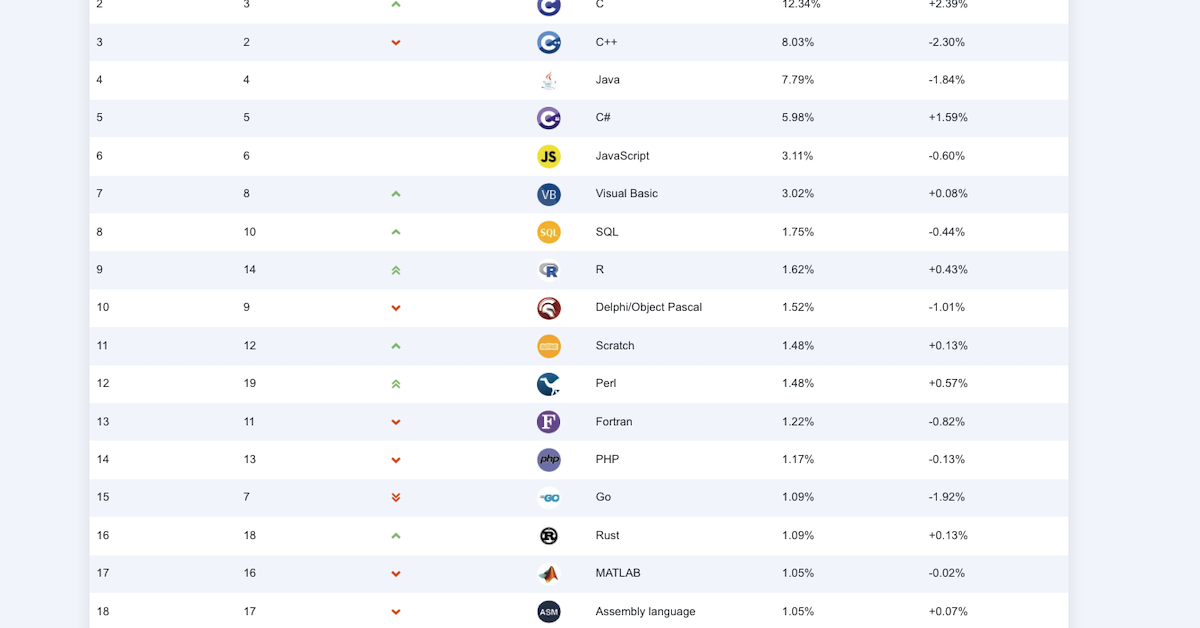This screenshot has width=1200, height=628.
Task: Click the PHP logo icon
Action: click(548, 460)
